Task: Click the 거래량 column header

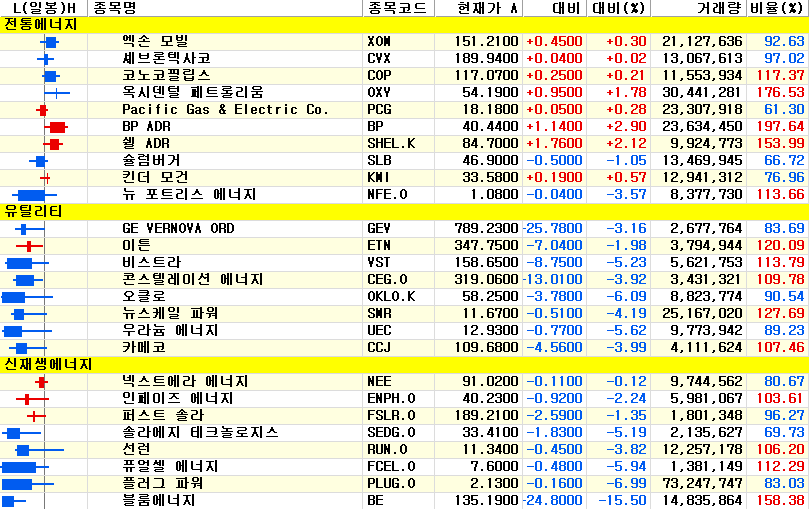Action: (718, 9)
